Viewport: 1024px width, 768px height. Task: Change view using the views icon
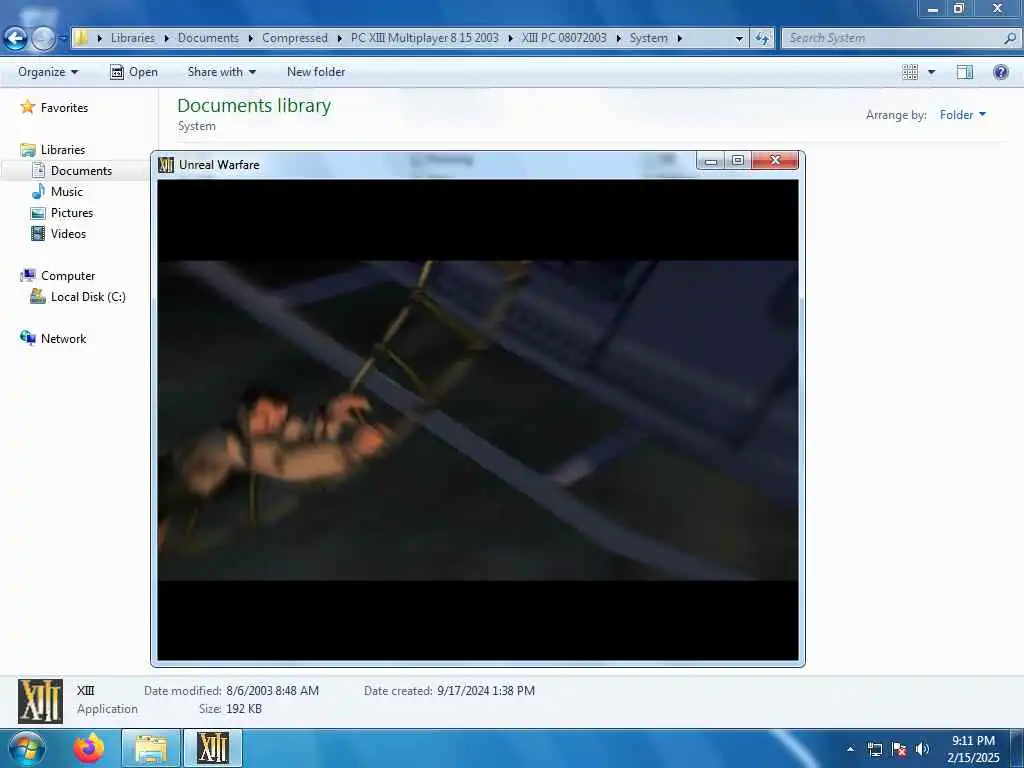[910, 72]
